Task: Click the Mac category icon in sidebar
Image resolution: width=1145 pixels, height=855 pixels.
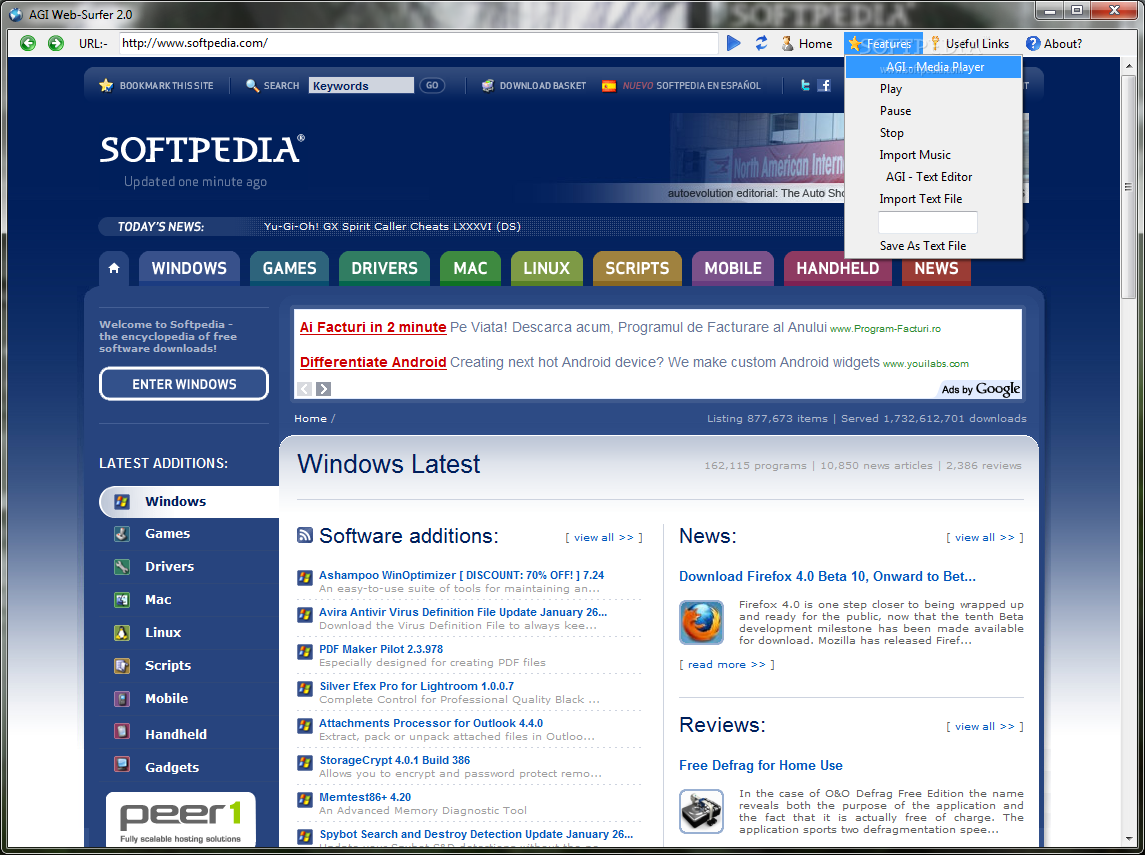Action: pyautogui.click(x=122, y=599)
